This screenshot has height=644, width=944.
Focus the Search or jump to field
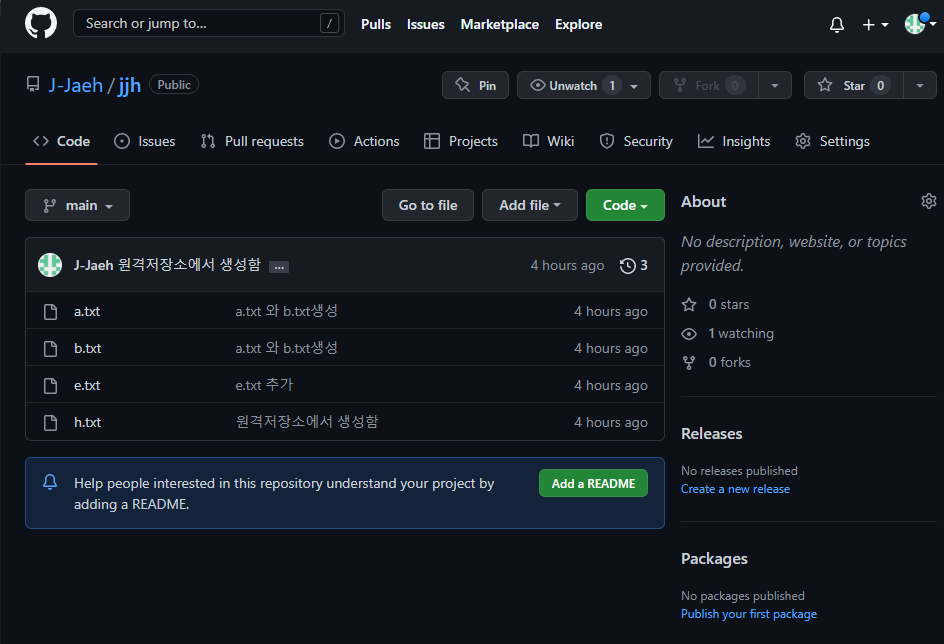pyautogui.click(x=209, y=23)
